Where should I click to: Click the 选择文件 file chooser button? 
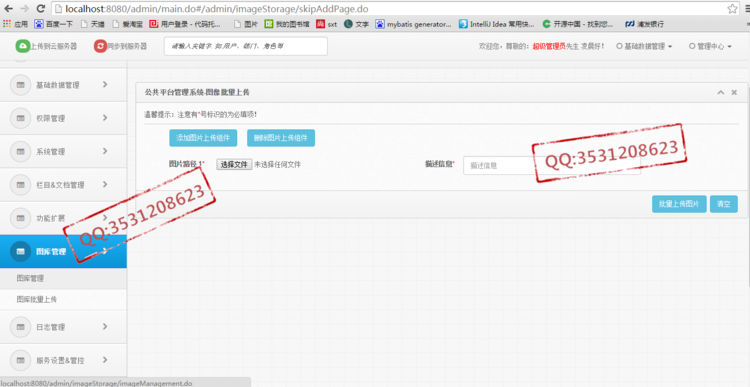(x=234, y=165)
